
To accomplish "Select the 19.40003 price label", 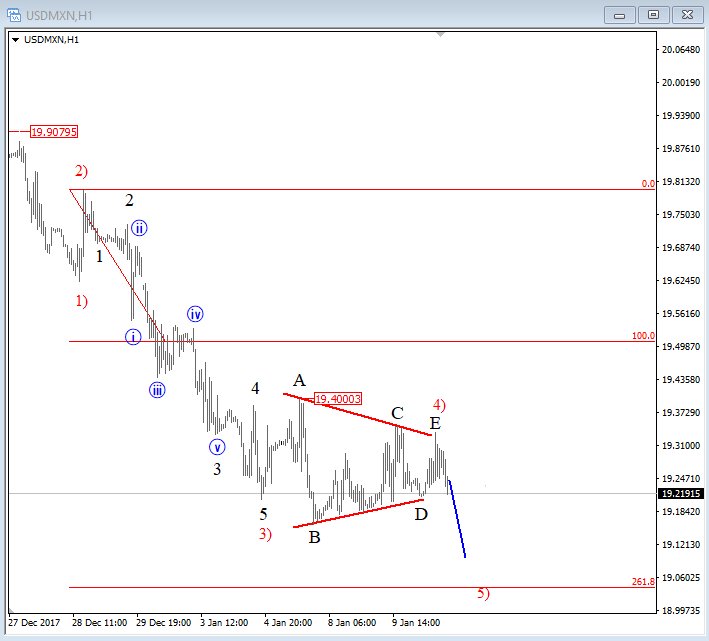I will (338, 399).
